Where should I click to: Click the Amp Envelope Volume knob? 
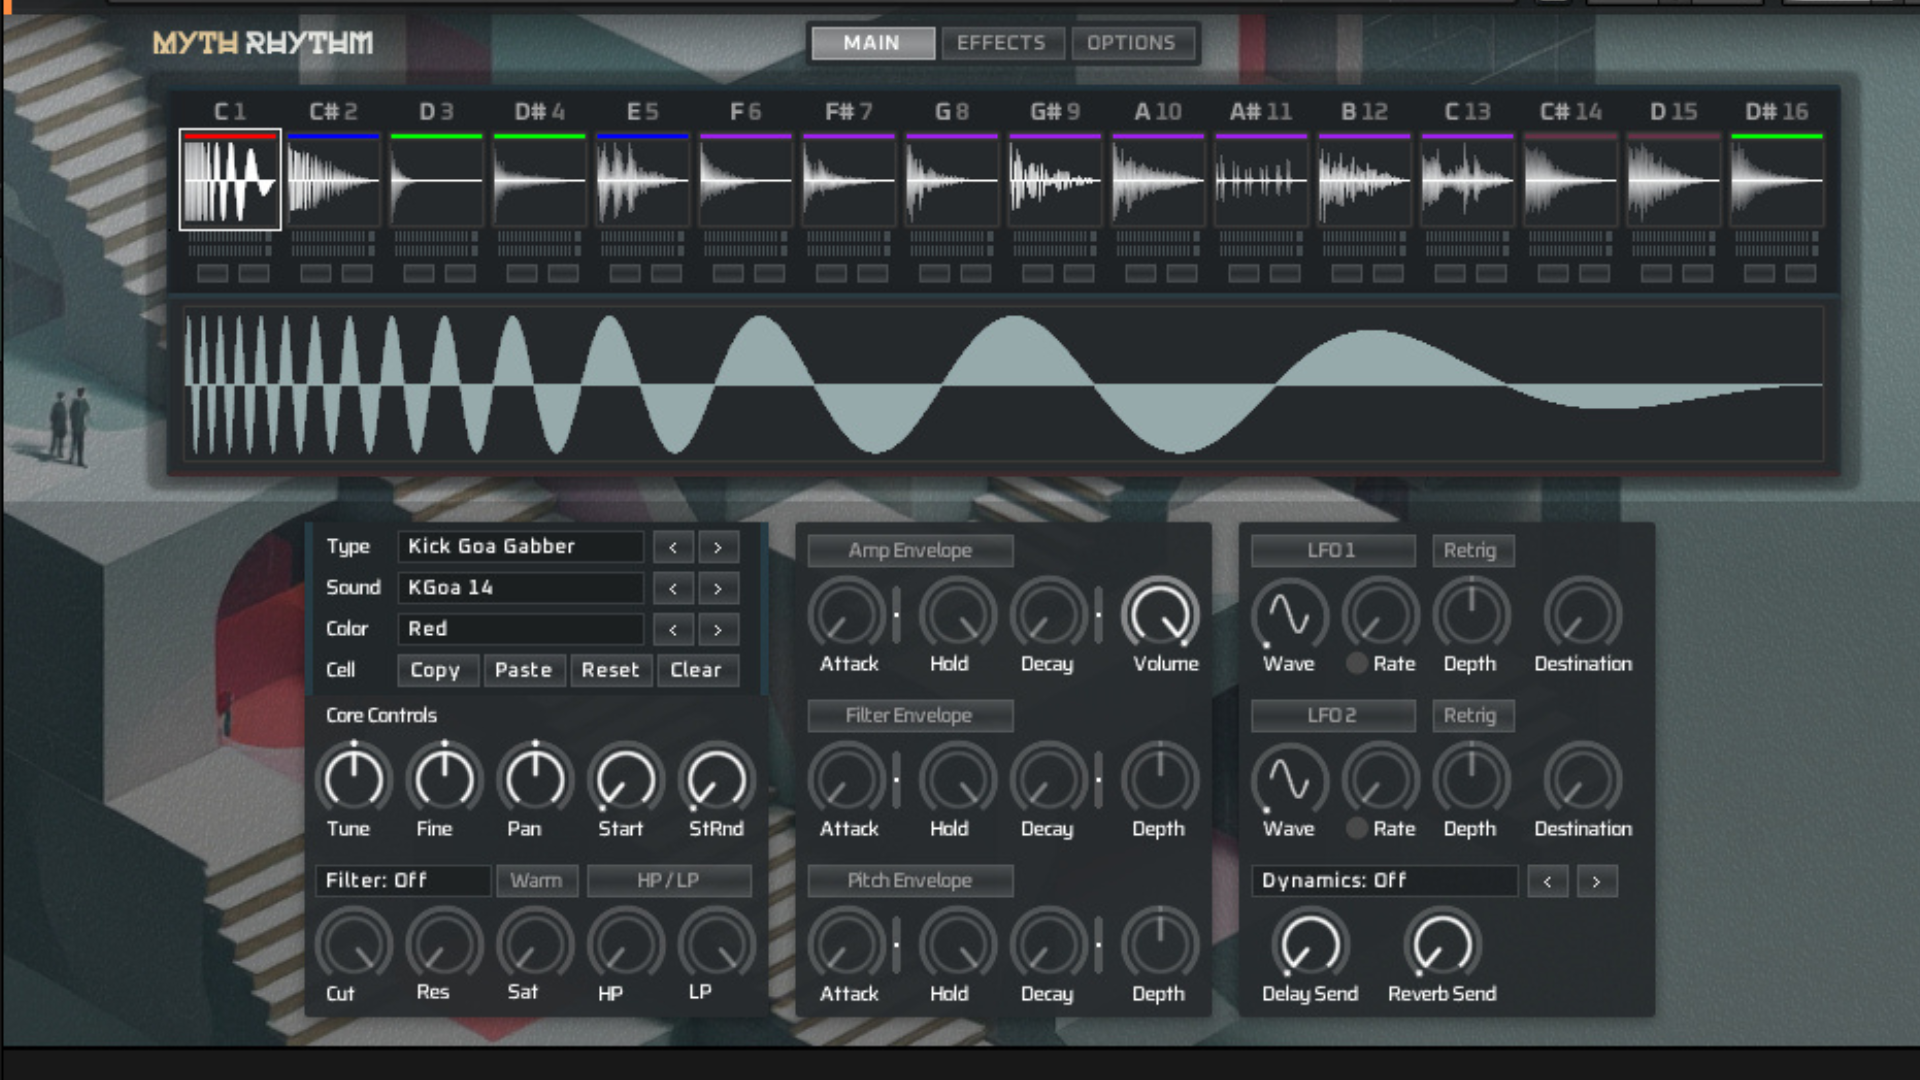tap(1160, 614)
